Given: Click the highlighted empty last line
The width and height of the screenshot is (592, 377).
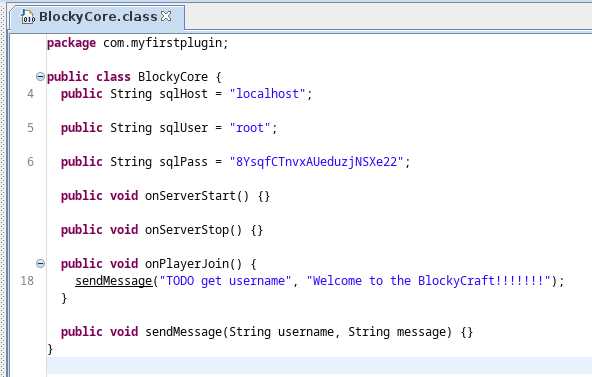Looking at the screenshot, I should coord(319,365).
